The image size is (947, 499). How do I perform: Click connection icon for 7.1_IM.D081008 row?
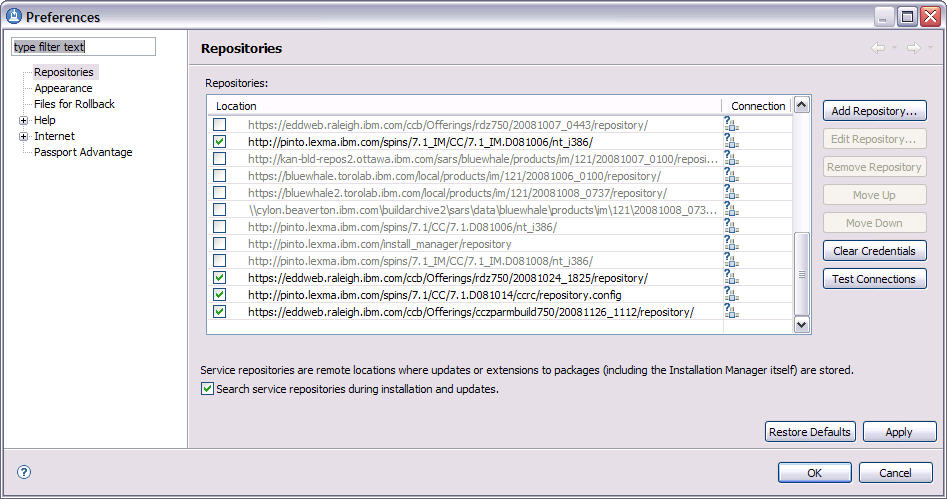[x=731, y=260]
